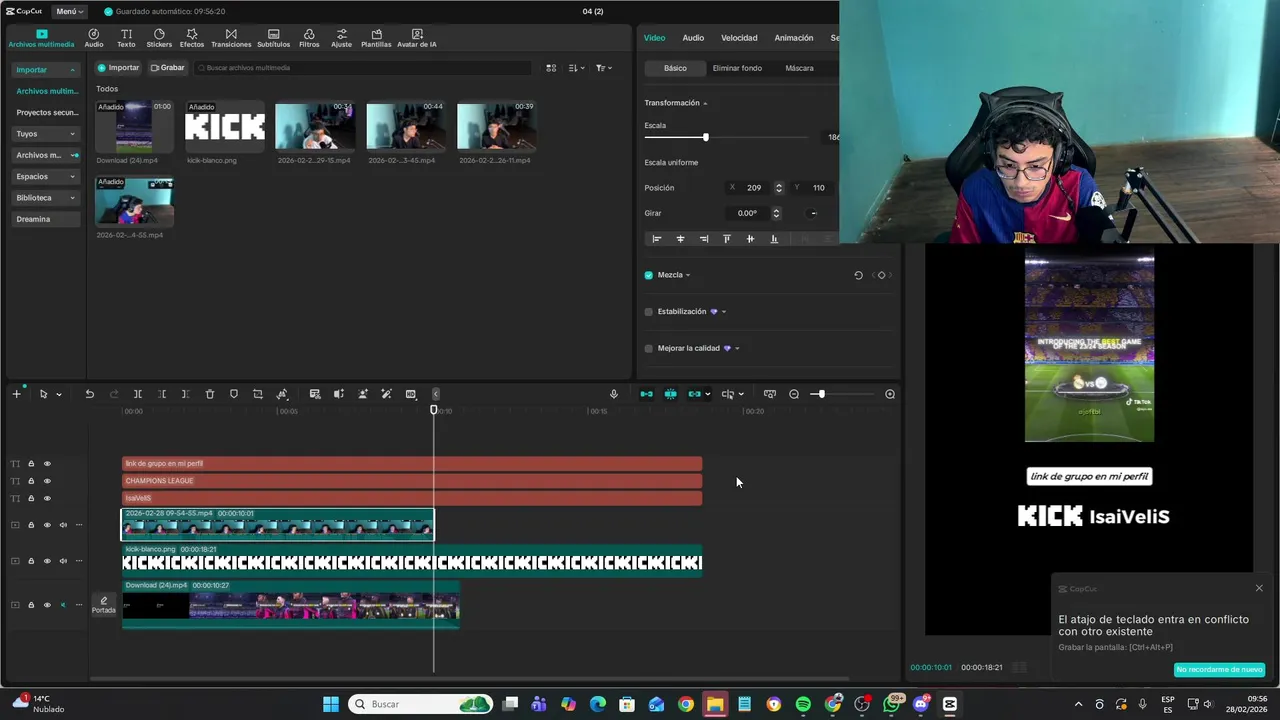Open the Texto tool
Screen dimensions: 1280x720
pyautogui.click(x=126, y=38)
